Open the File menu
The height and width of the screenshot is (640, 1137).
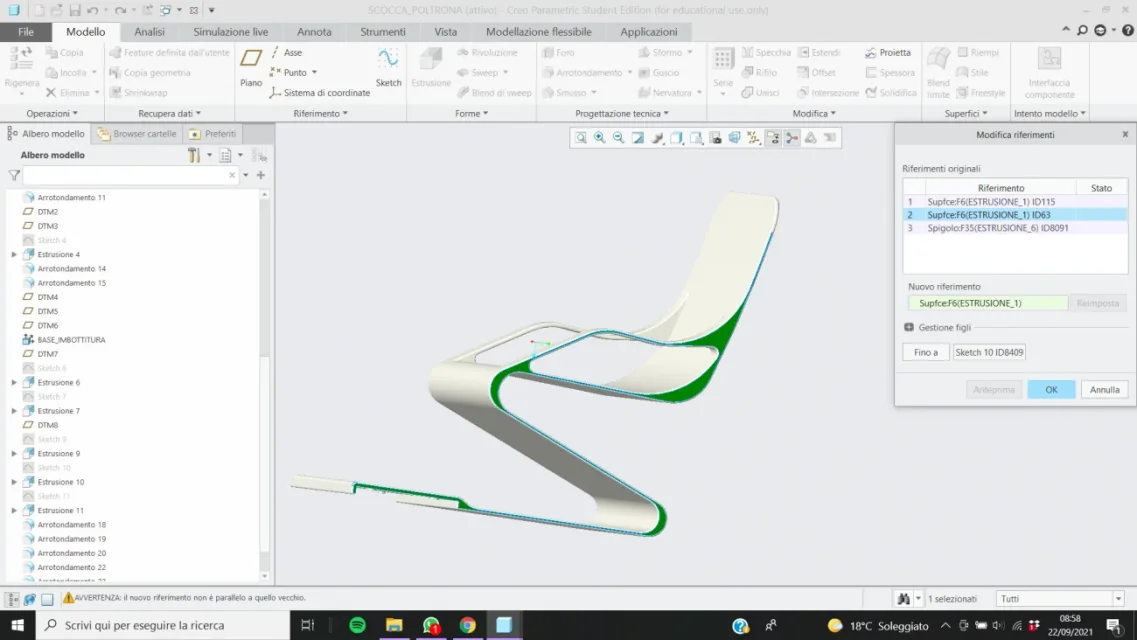[x=26, y=32]
